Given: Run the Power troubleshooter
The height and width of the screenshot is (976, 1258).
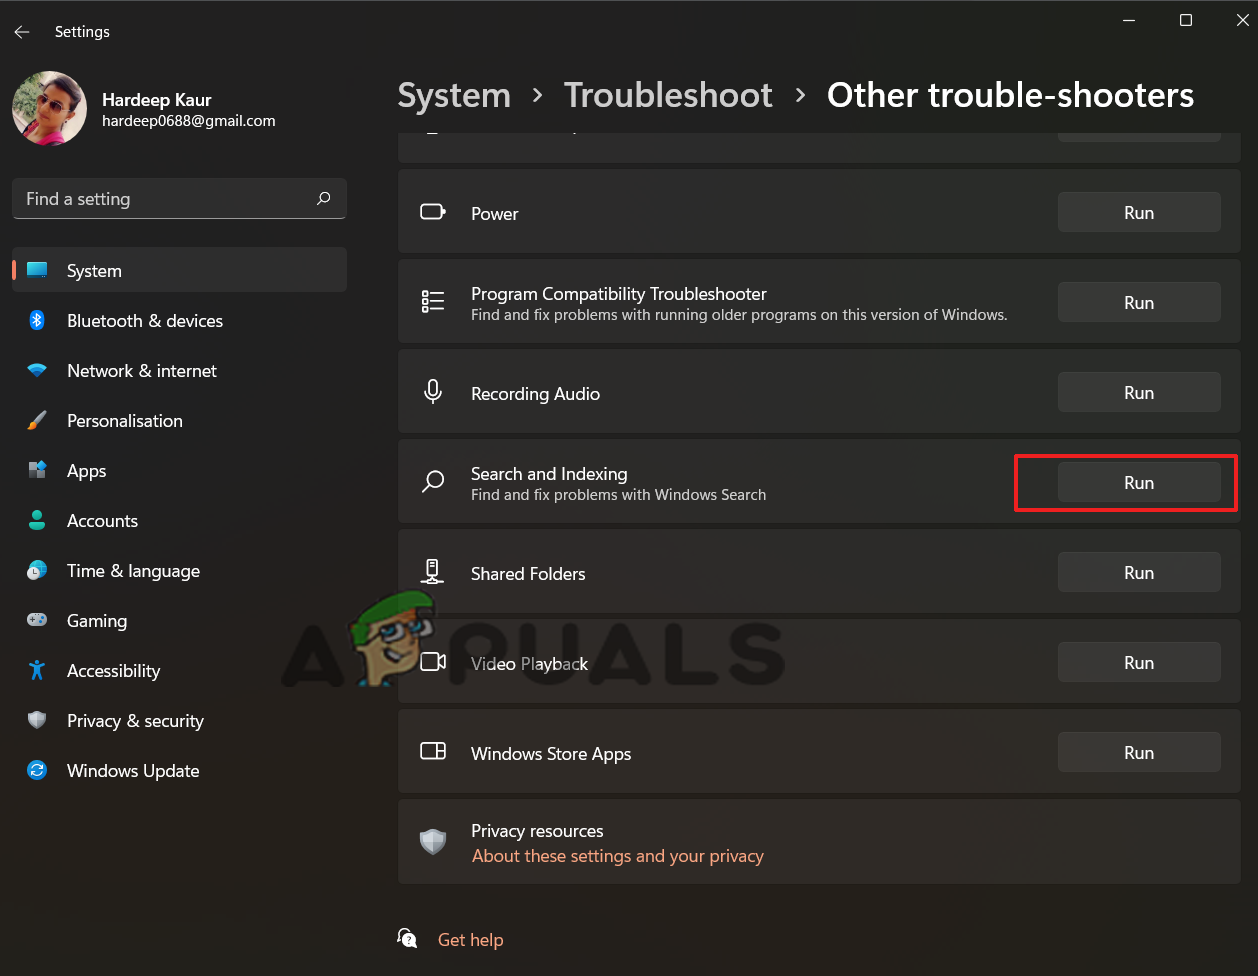Looking at the screenshot, I should tap(1139, 213).
